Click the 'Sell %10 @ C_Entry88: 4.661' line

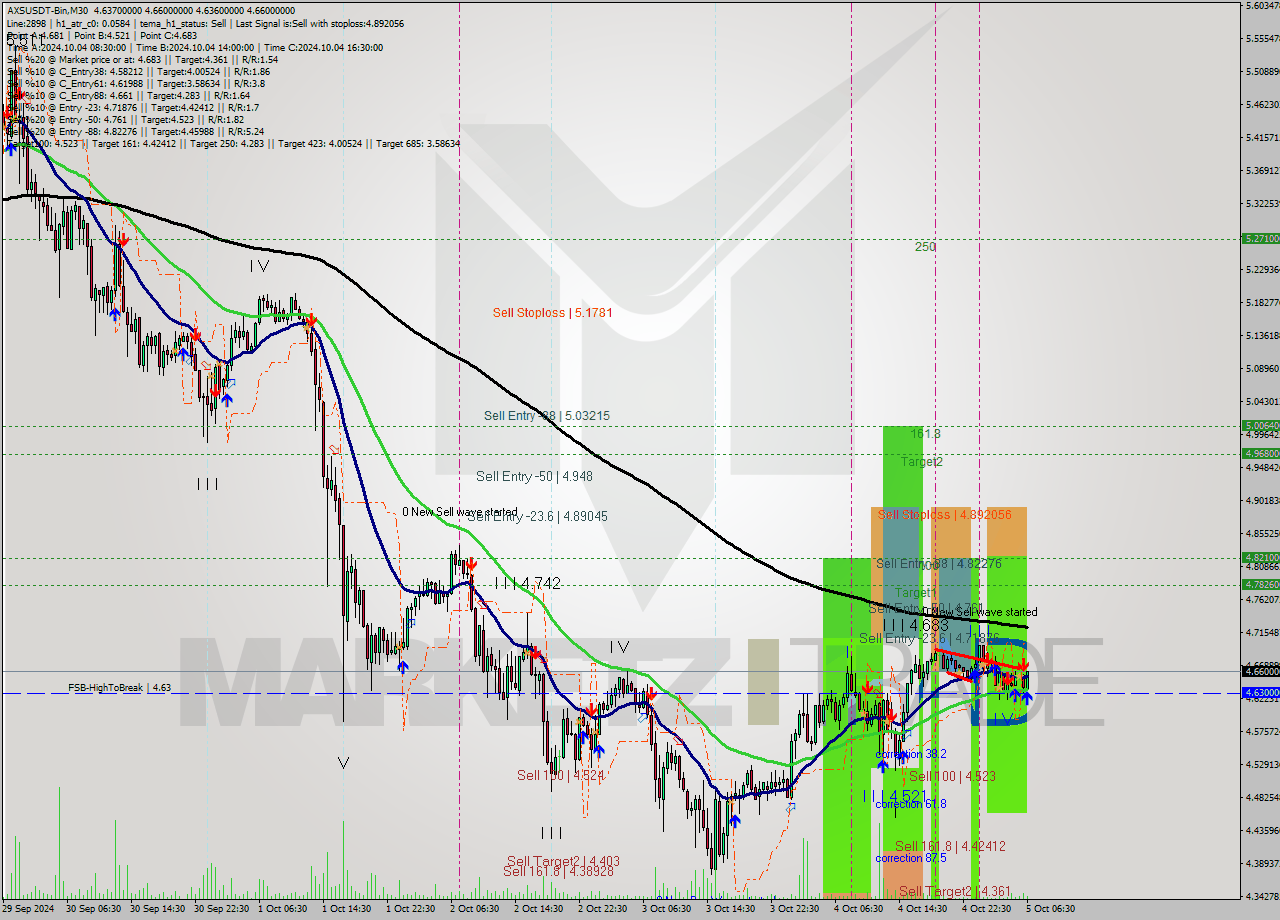pyautogui.click(x=128, y=96)
